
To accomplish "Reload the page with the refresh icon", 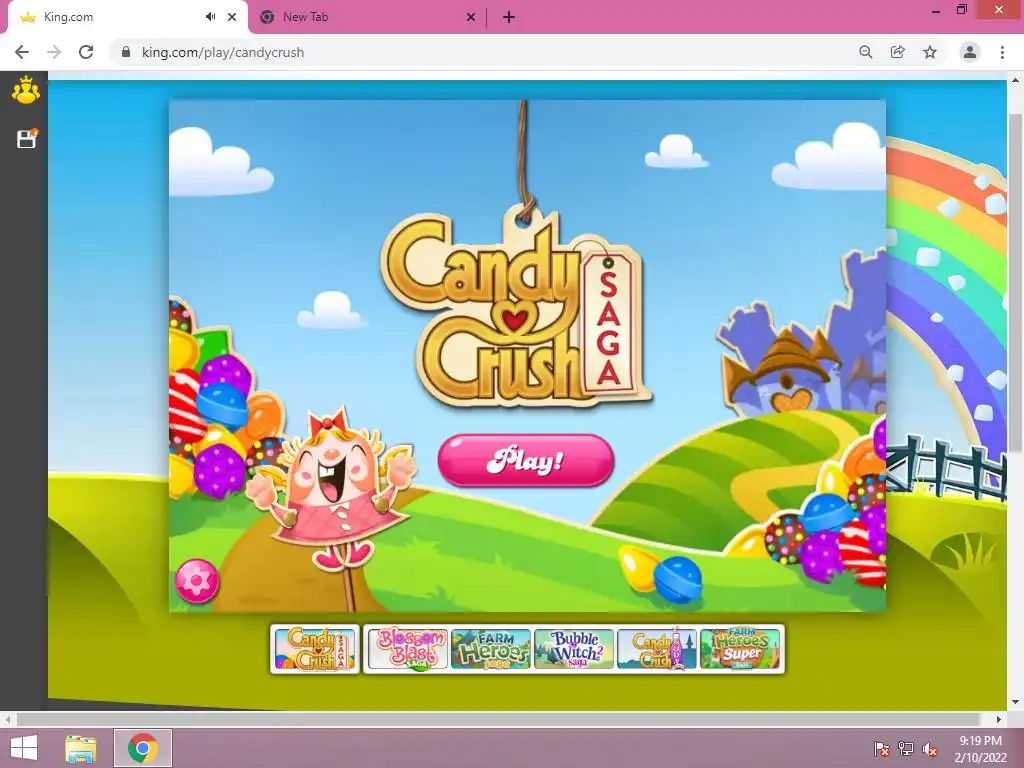I will coord(86,52).
